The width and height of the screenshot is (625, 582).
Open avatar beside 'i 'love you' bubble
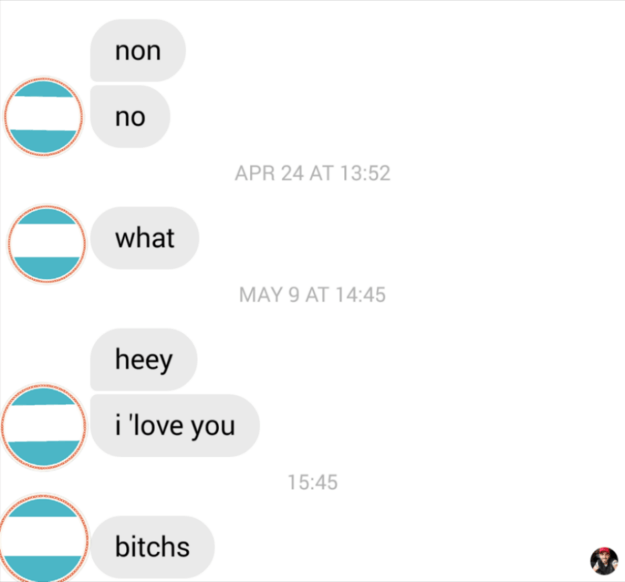(43, 426)
